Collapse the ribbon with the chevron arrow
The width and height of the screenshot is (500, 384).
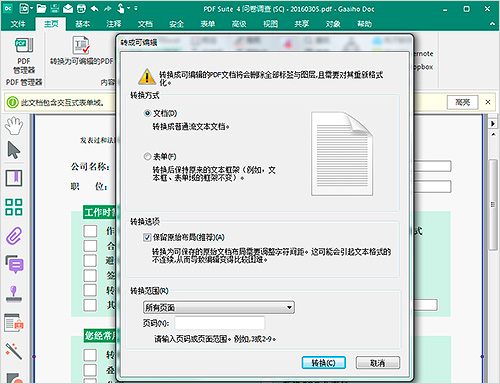point(492,24)
